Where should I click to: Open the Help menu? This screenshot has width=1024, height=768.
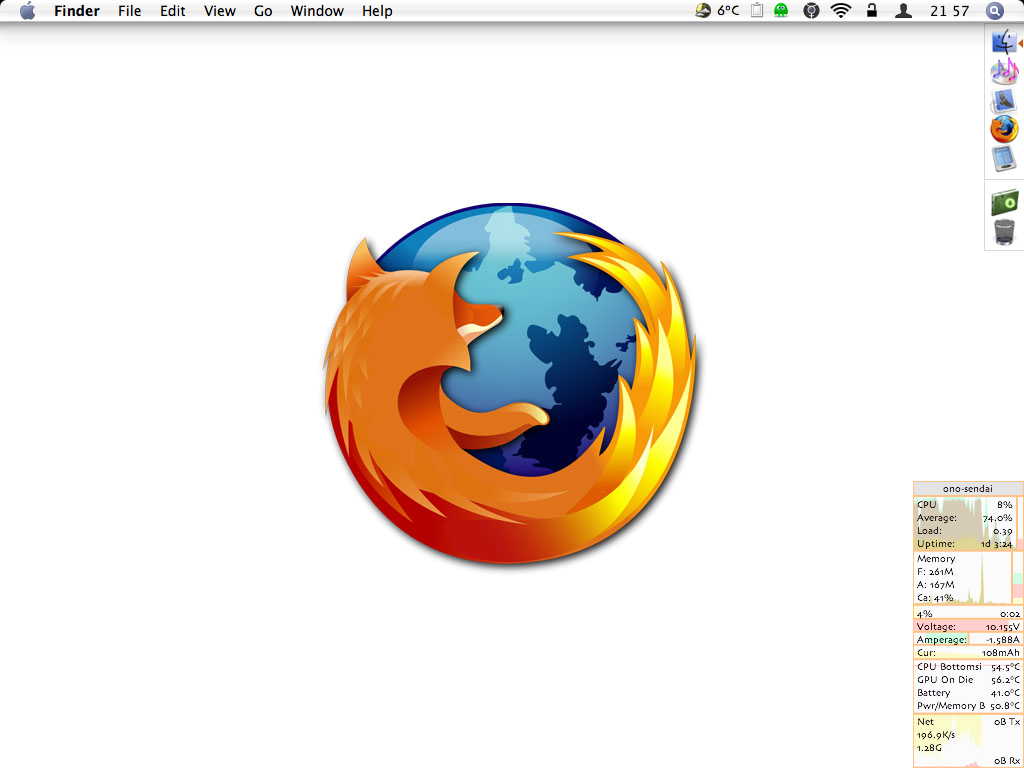(x=377, y=11)
